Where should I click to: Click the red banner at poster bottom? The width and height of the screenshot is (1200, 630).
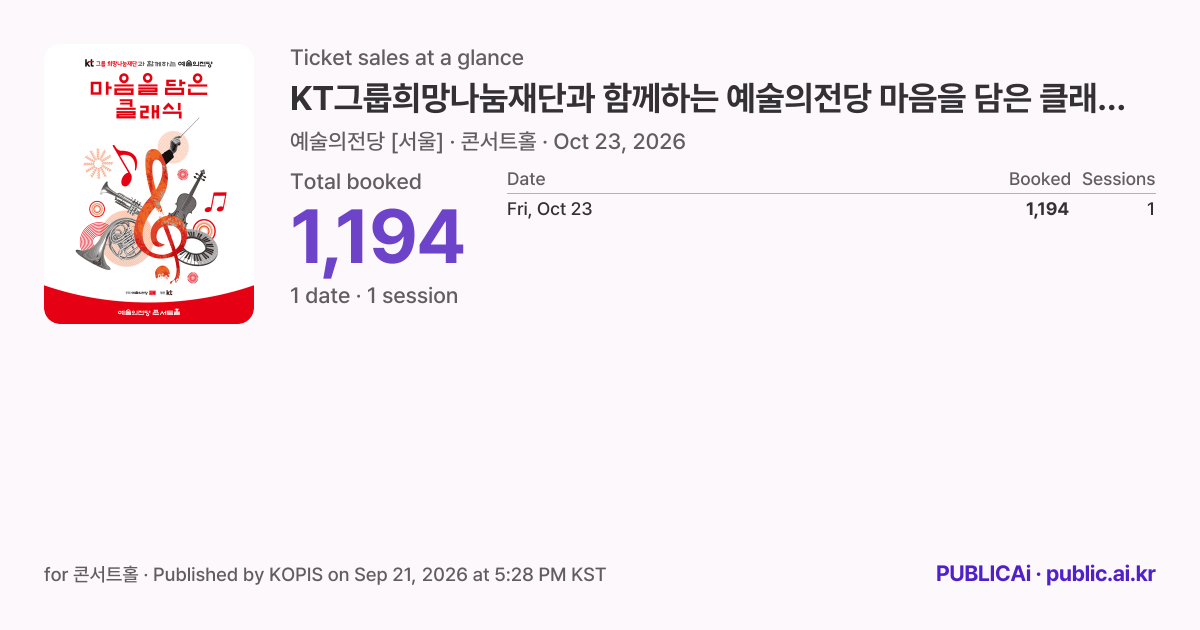tap(149, 306)
